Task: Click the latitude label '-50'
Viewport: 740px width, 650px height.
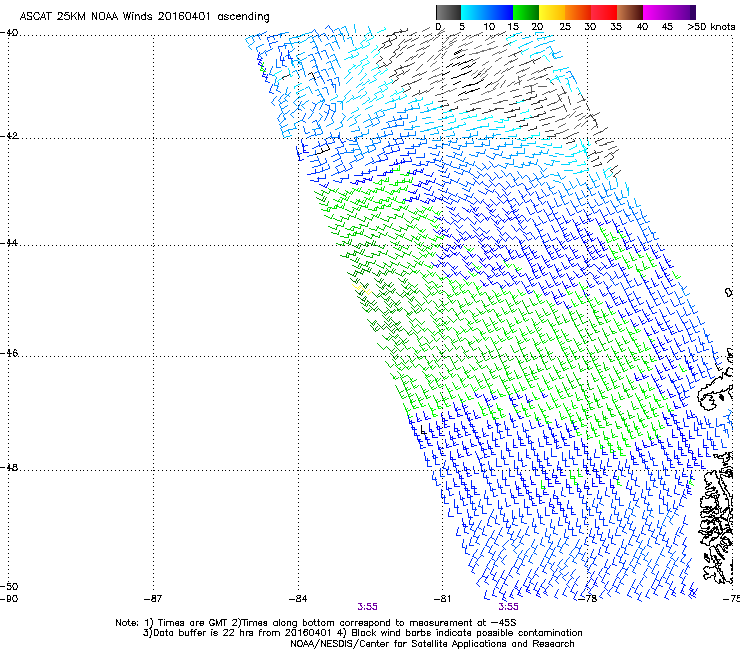Action: tap(9, 586)
